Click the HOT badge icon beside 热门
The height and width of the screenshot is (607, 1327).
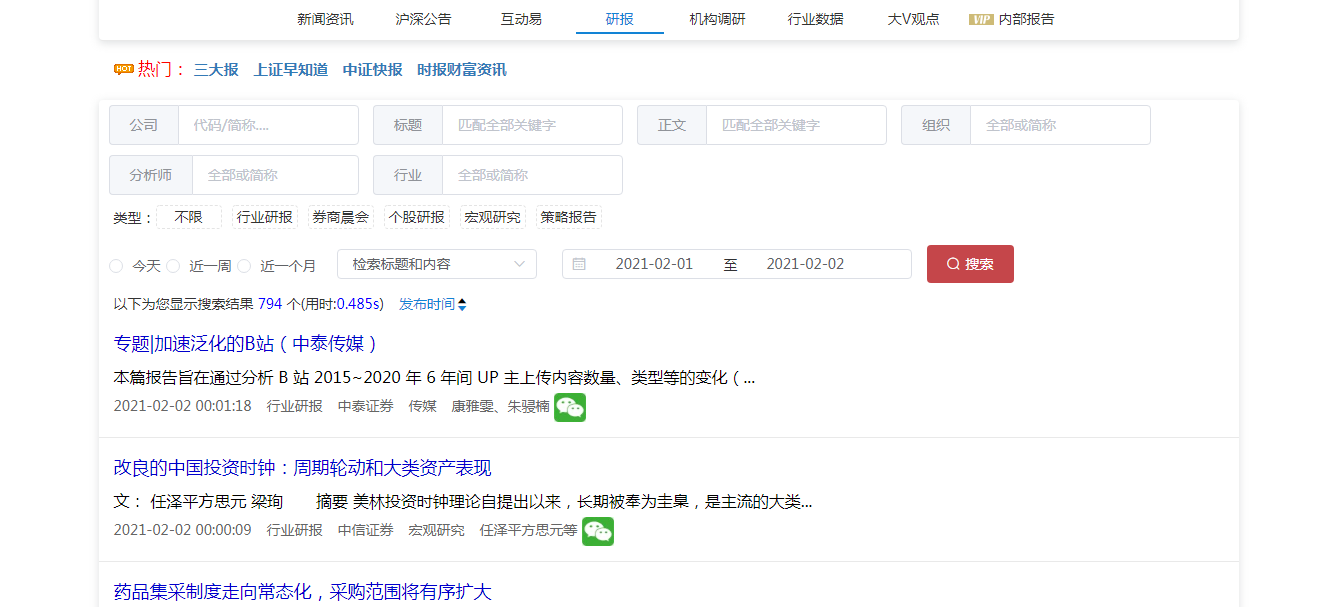click(124, 69)
